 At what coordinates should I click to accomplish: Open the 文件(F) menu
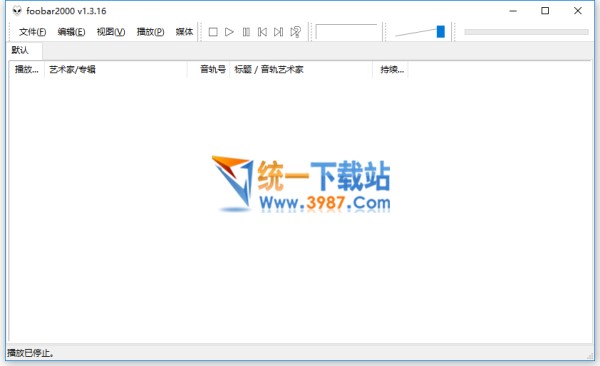click(33, 32)
